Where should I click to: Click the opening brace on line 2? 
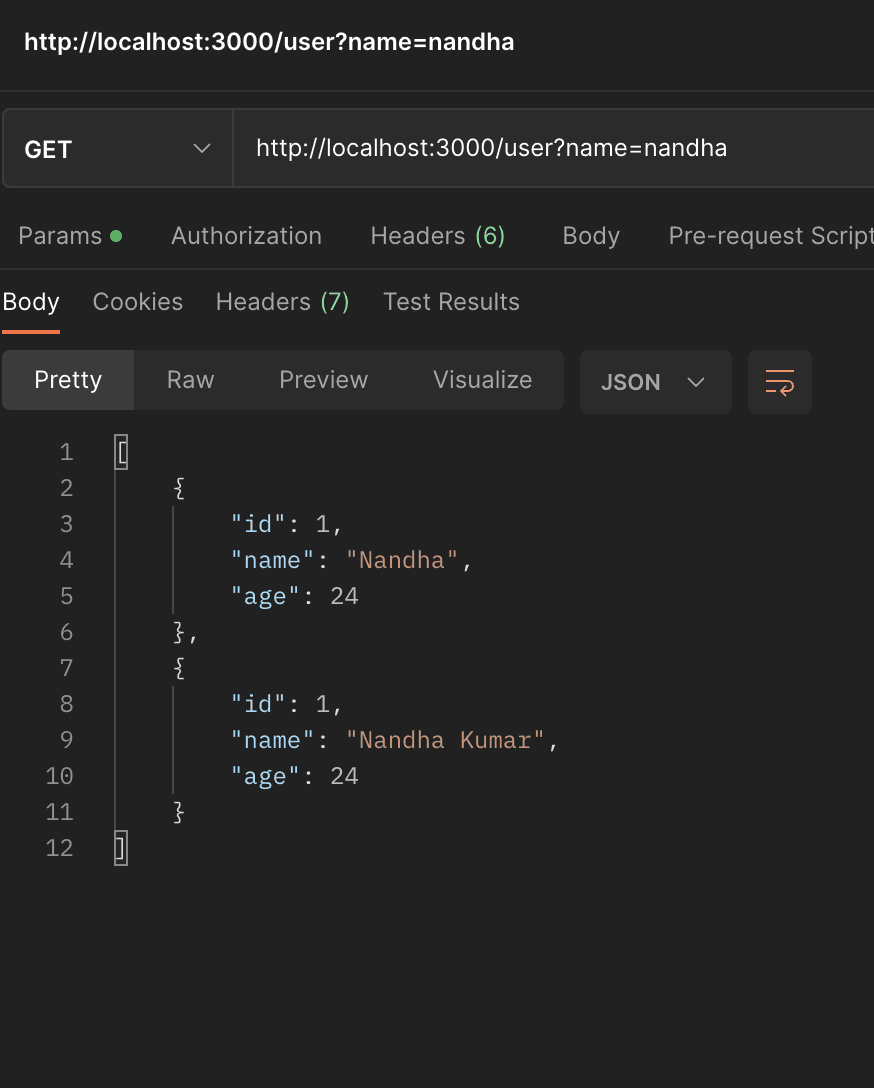click(x=179, y=488)
